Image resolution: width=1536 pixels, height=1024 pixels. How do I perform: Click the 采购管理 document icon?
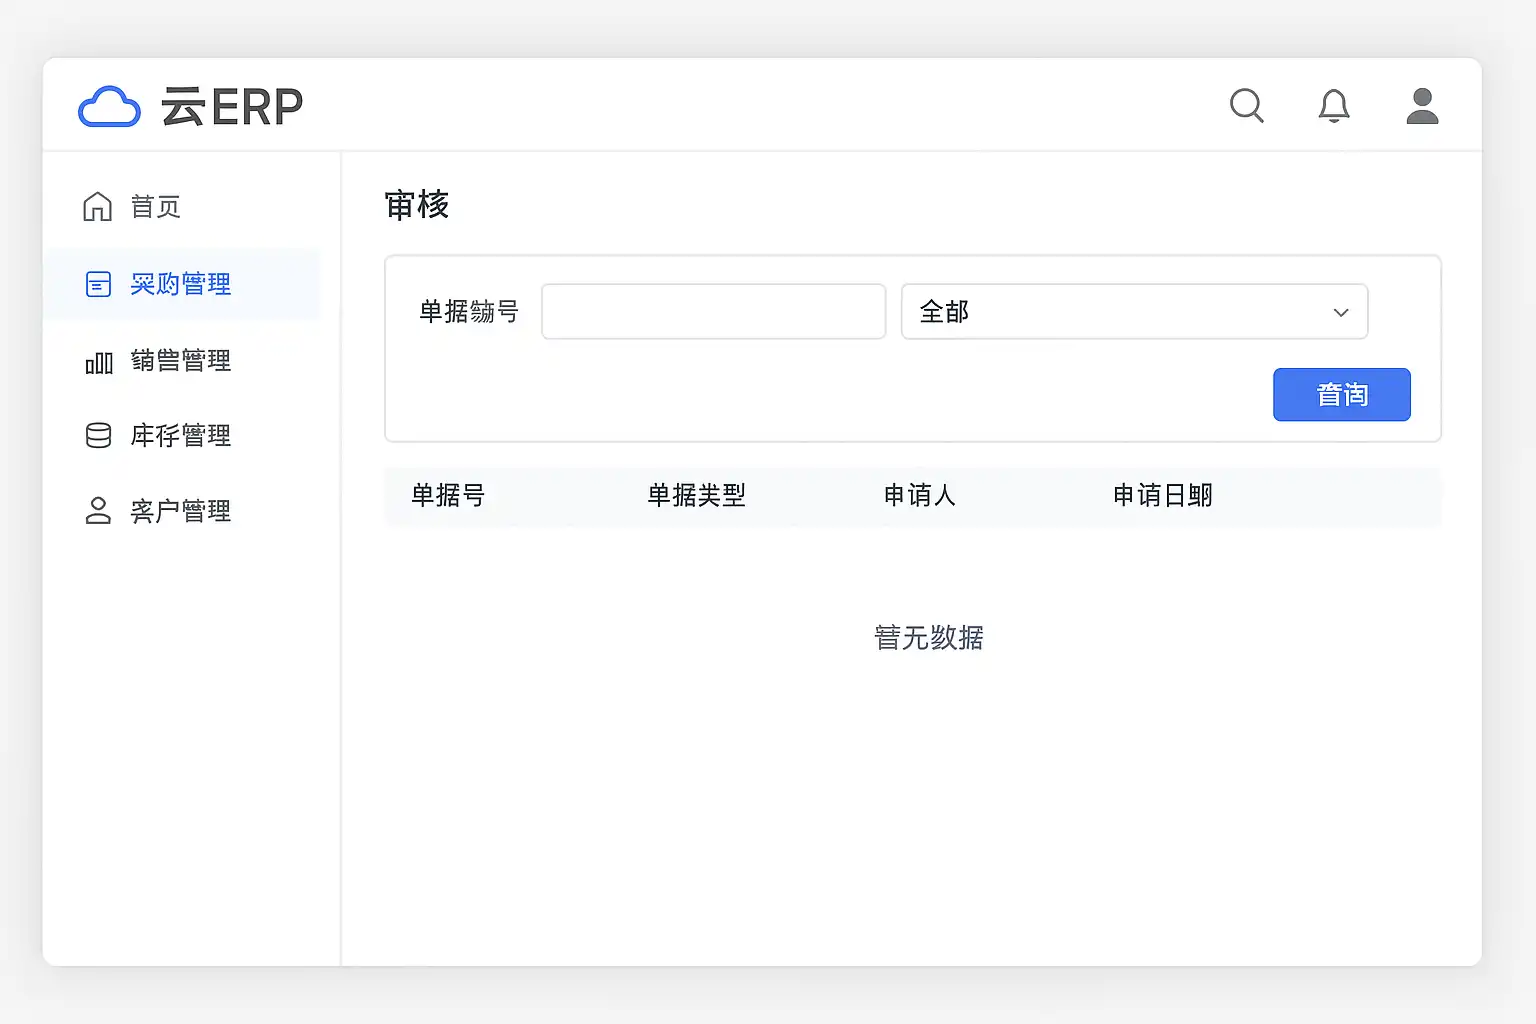[x=98, y=284]
